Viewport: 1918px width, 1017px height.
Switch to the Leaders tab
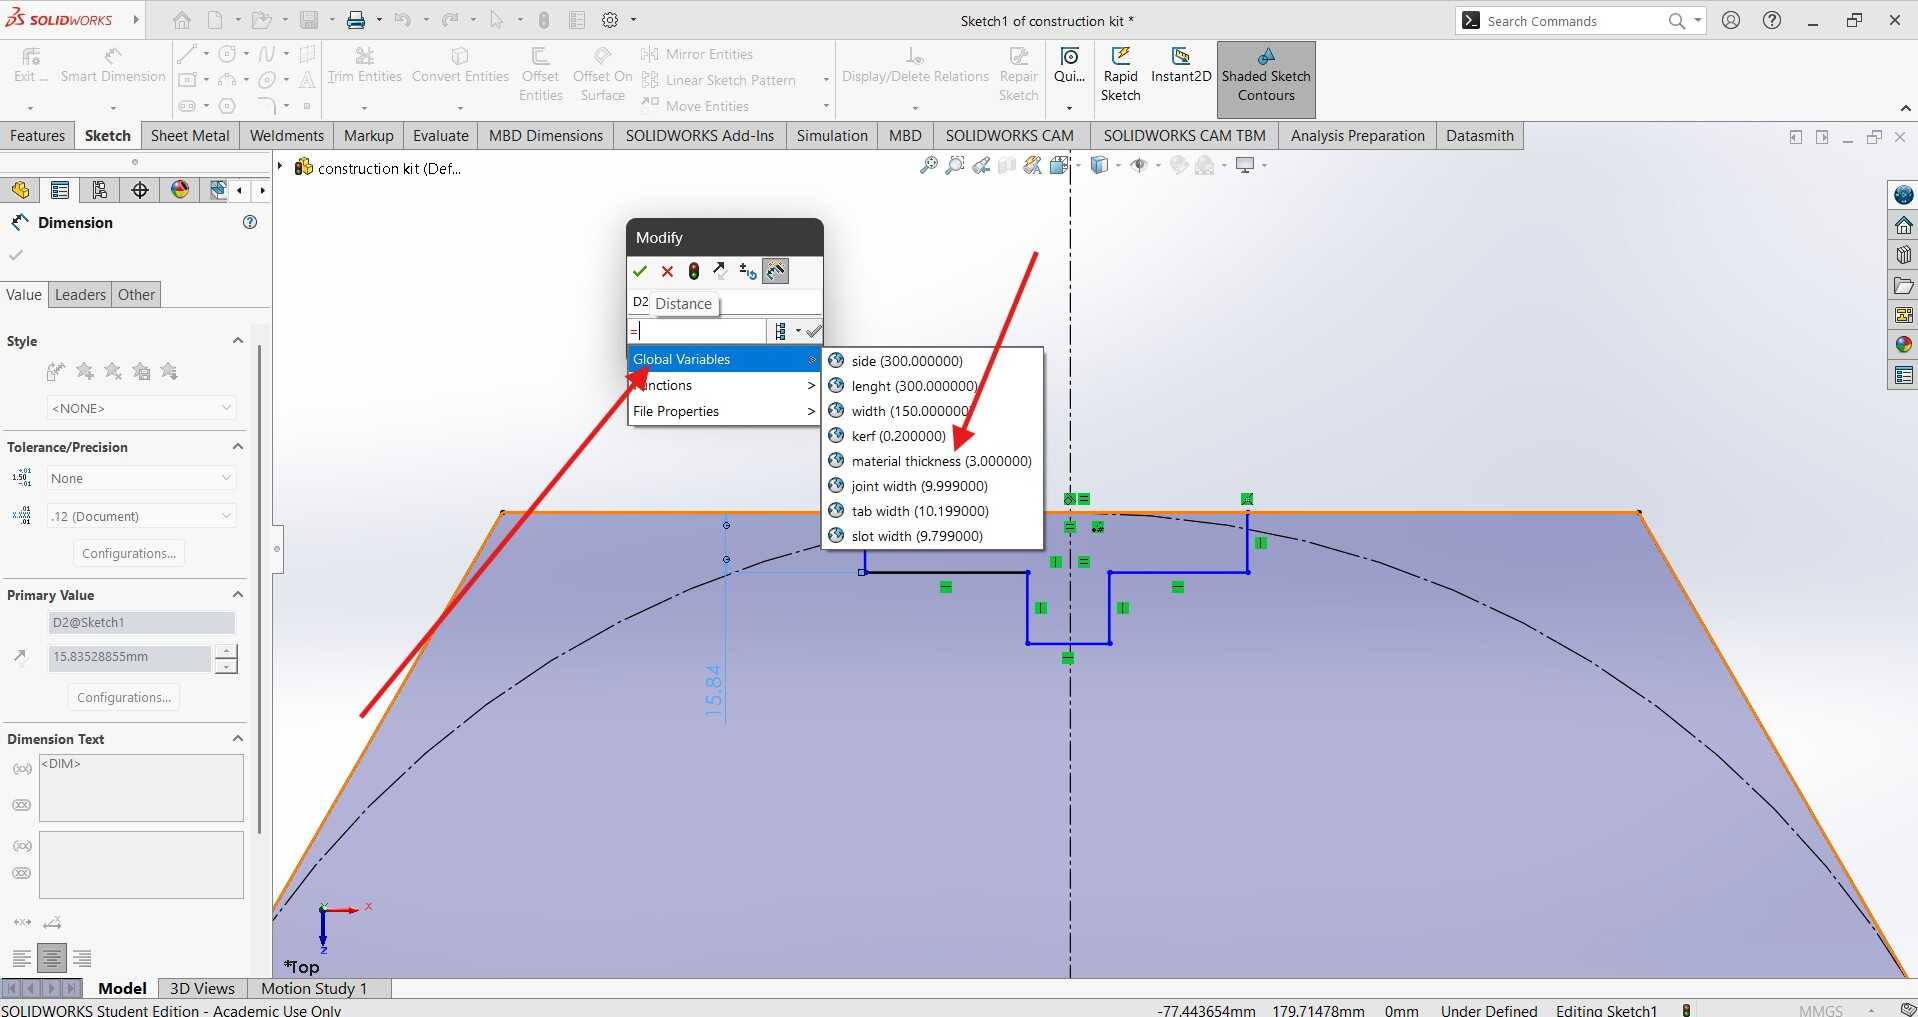[x=80, y=295]
